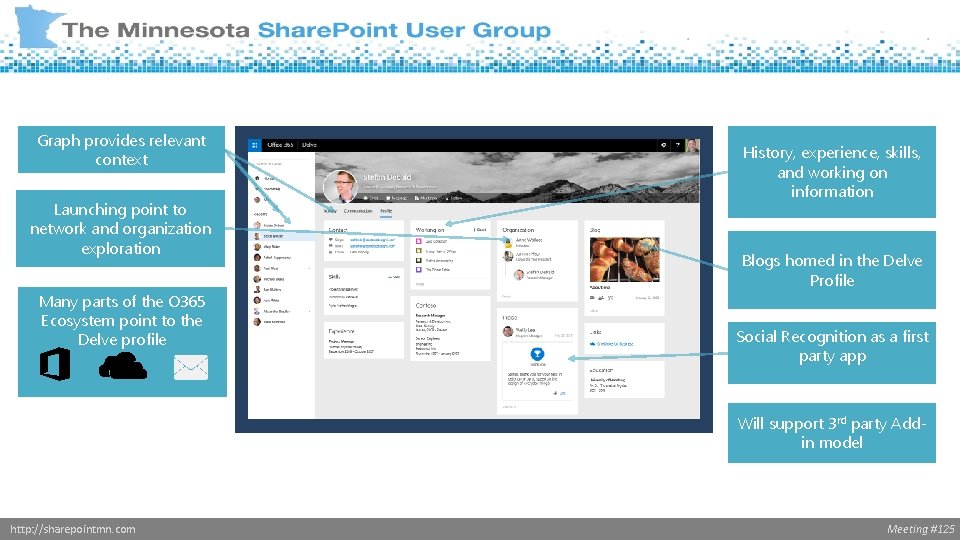This screenshot has height=540, width=960.
Task: Click the blue trophy praise icon
Action: [537, 354]
